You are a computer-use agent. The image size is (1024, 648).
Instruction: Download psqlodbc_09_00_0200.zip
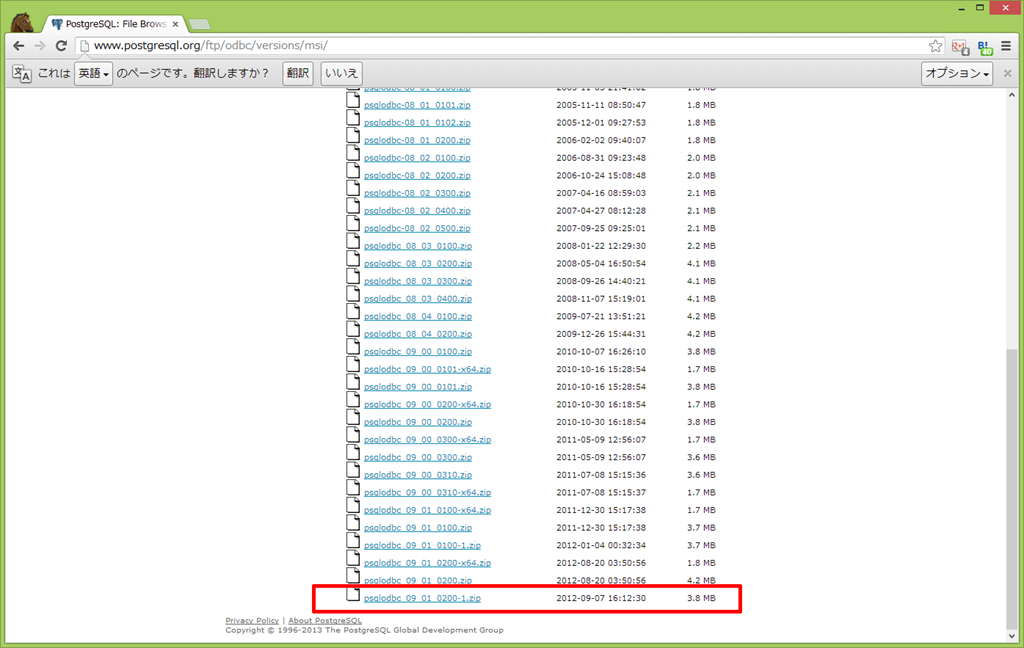tap(418, 422)
